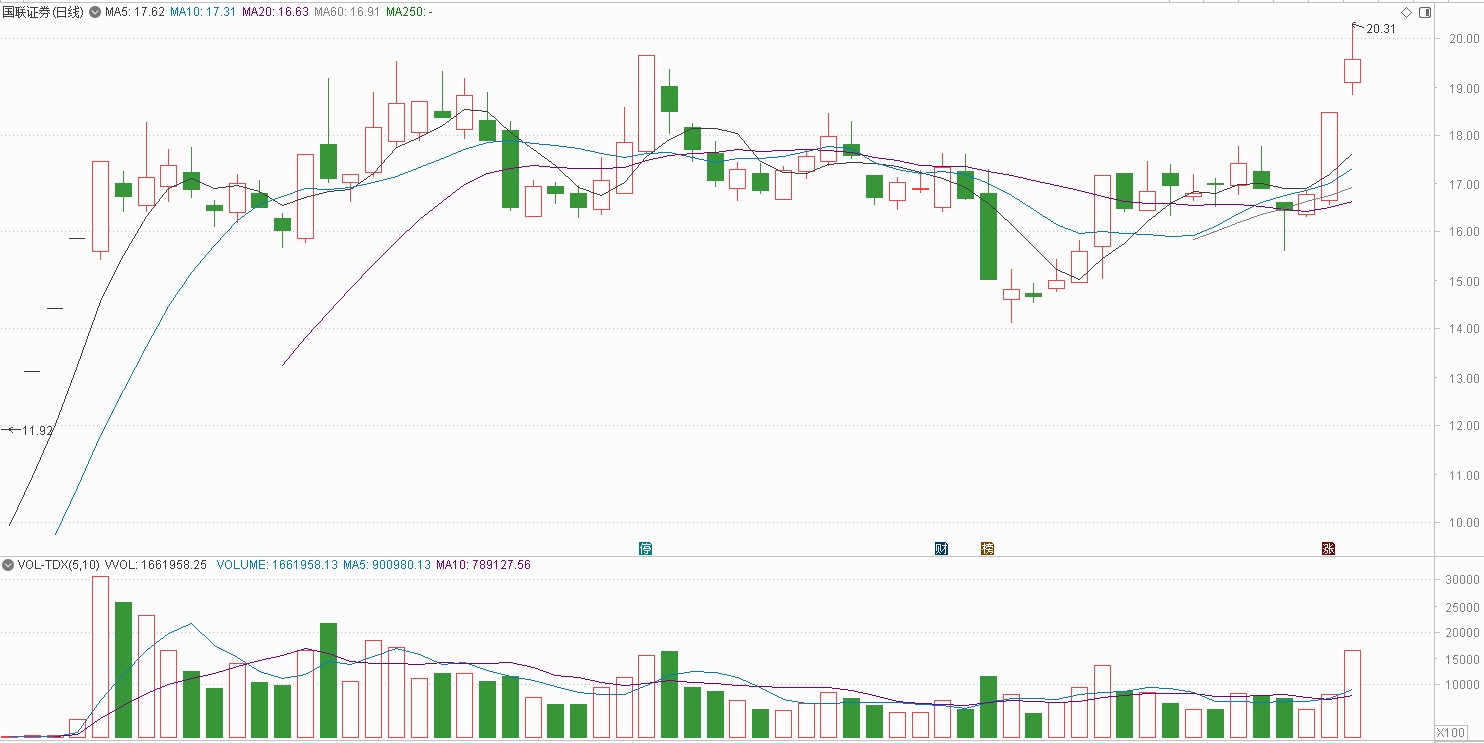1484x743 pixels.
Task: Select the MA20: 16.63 indicator label
Action: coord(275,12)
